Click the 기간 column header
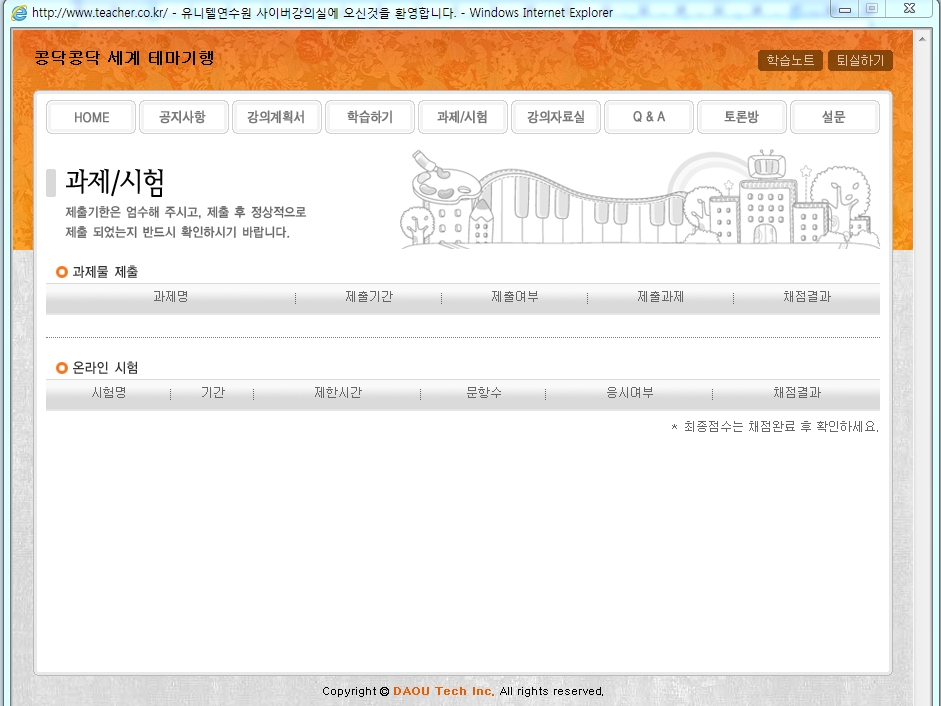Screen dimensions: 941x706 pos(212,393)
